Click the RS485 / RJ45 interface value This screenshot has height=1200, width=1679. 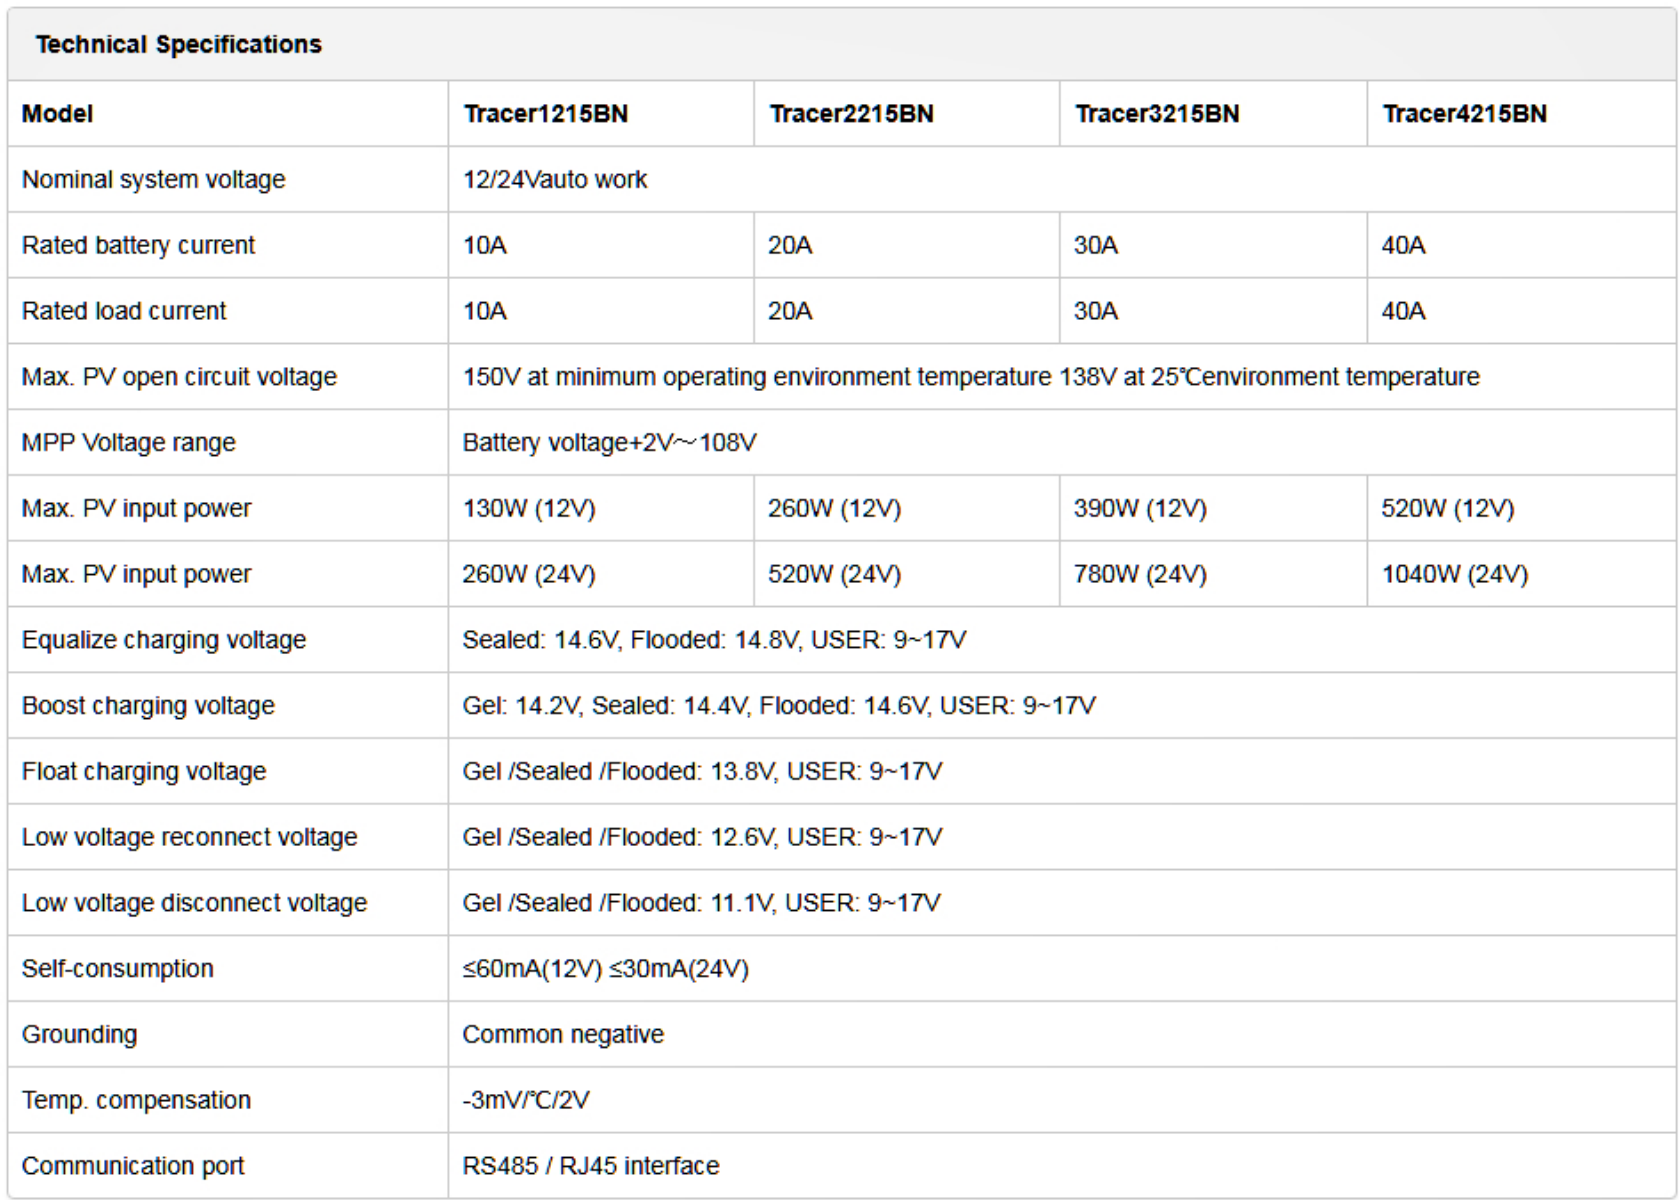point(591,1166)
